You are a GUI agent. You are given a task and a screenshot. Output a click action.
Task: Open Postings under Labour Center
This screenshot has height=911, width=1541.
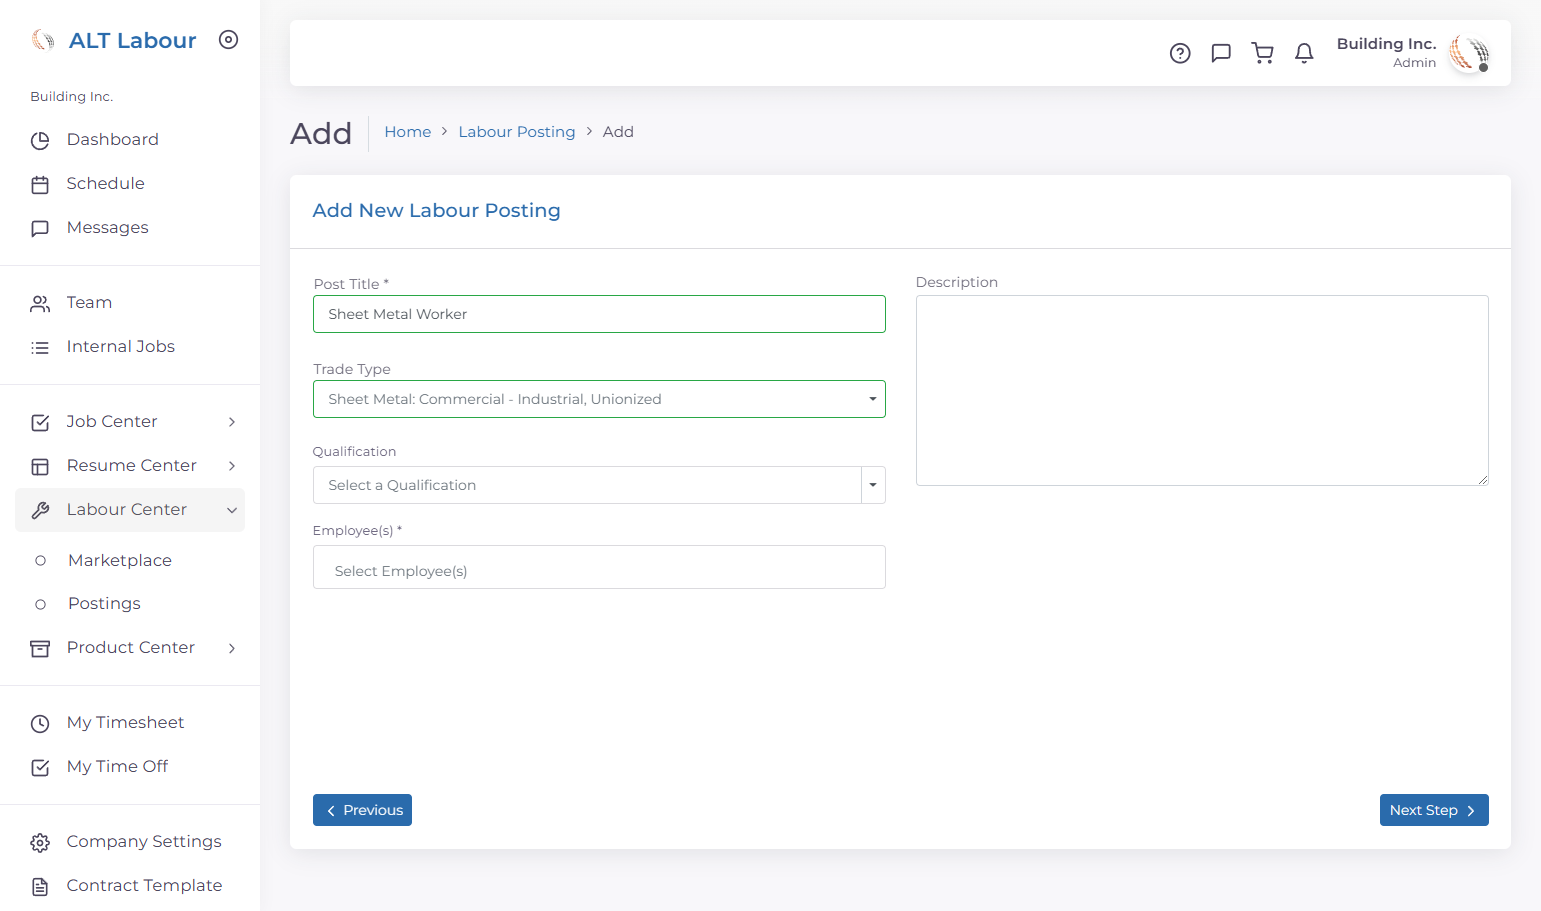[104, 603]
